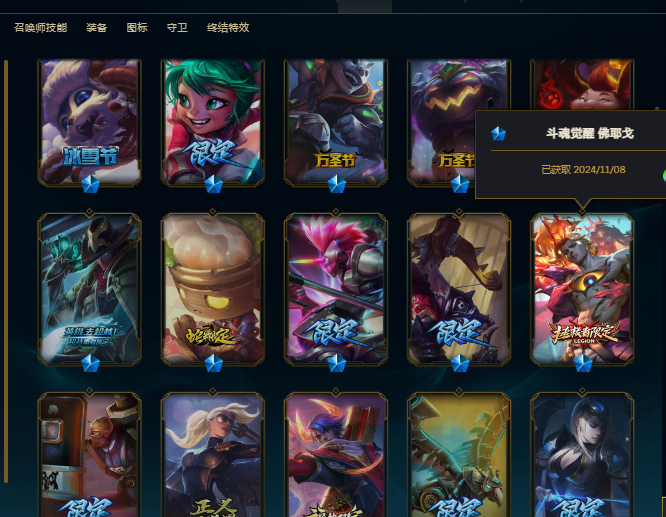Viewport: 666px width, 517px height.
Task: Select the 图标 tab
Action: [137, 28]
